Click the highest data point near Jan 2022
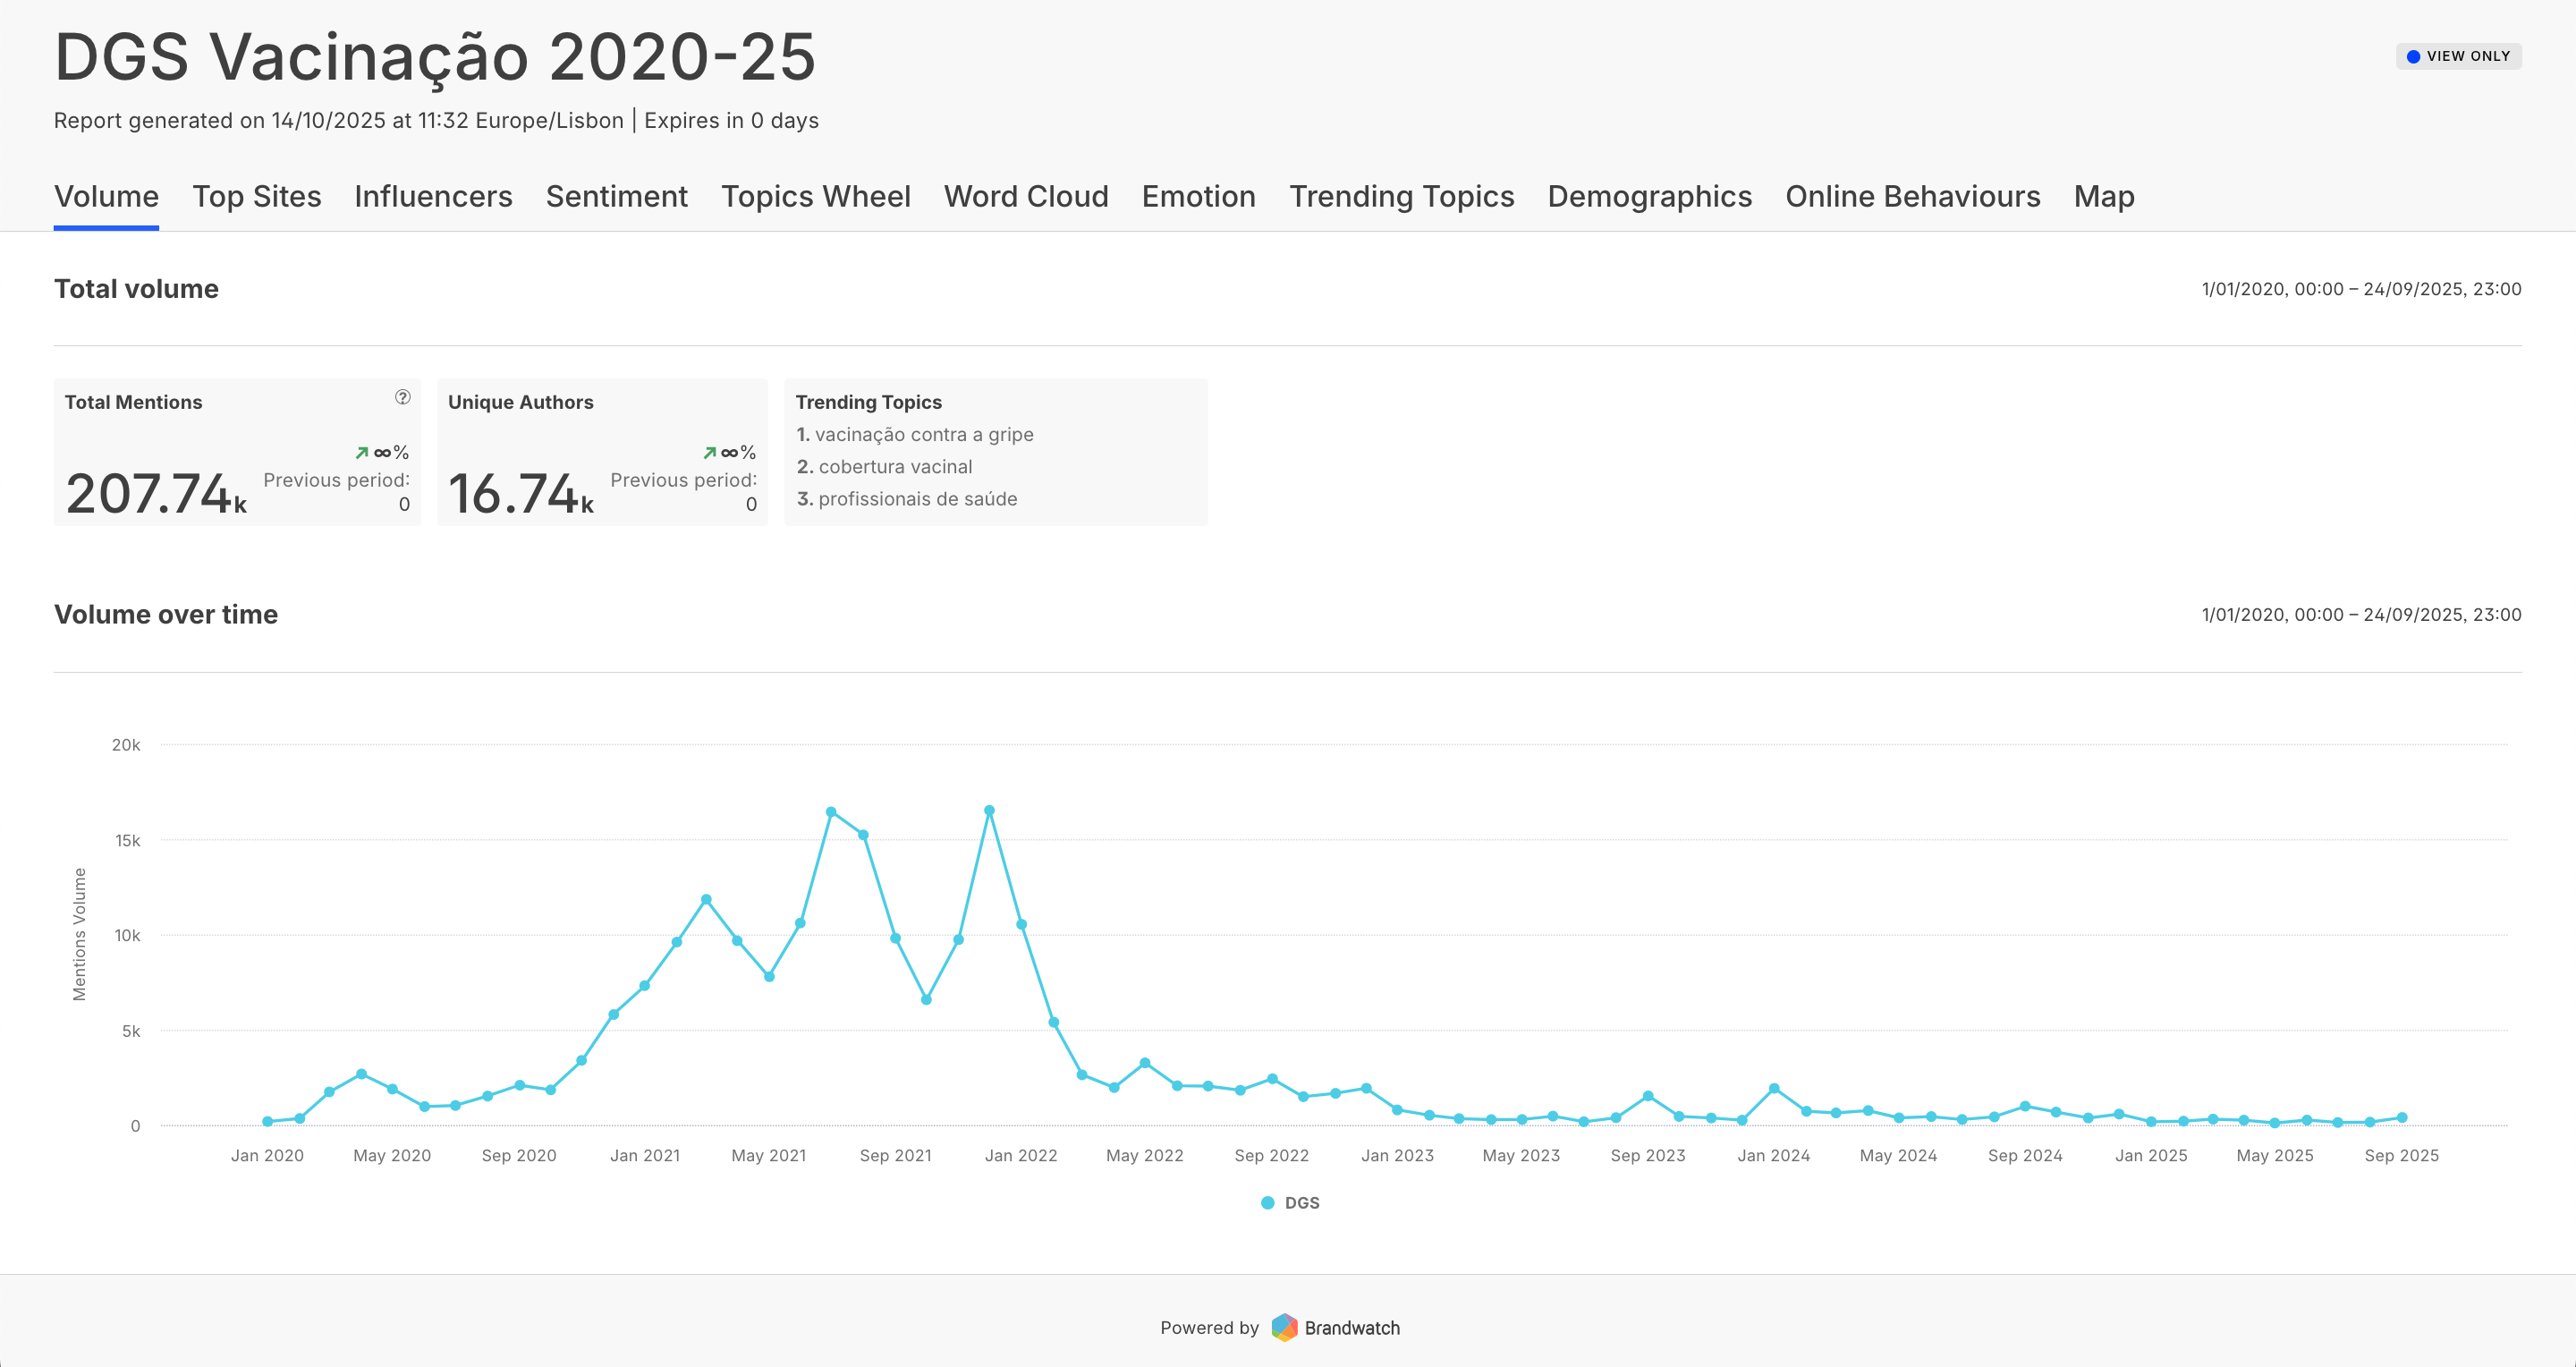Image resolution: width=2576 pixels, height=1367 pixels. pyautogui.click(x=989, y=811)
